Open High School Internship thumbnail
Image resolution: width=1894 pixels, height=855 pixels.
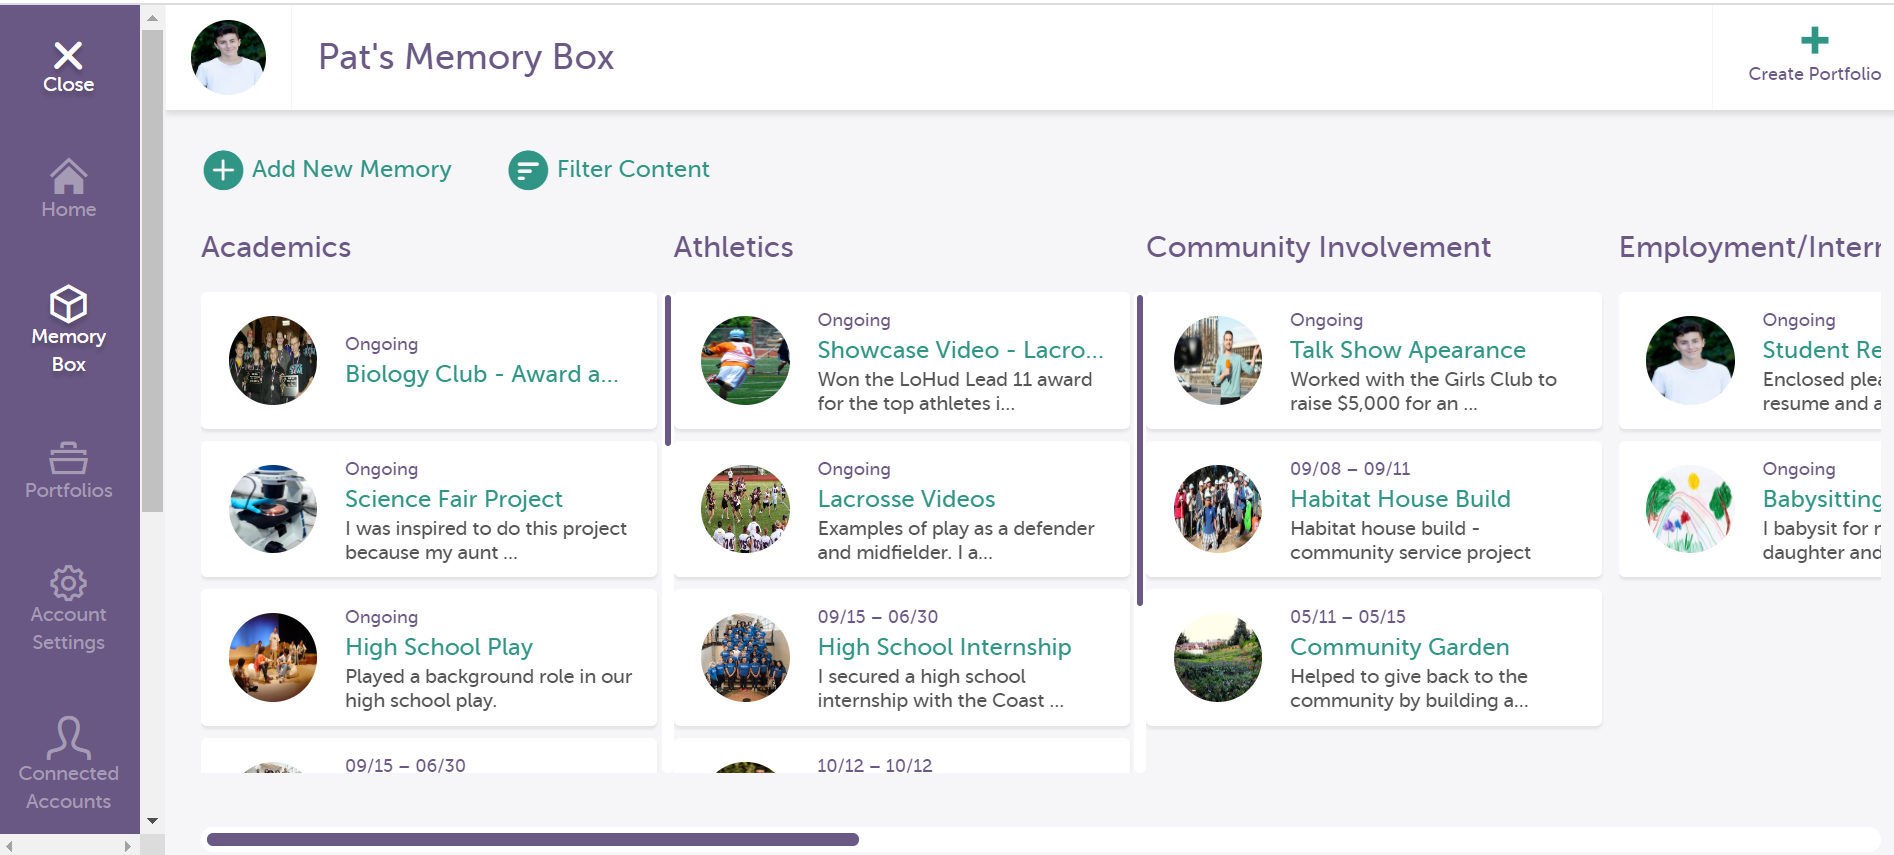click(745, 657)
